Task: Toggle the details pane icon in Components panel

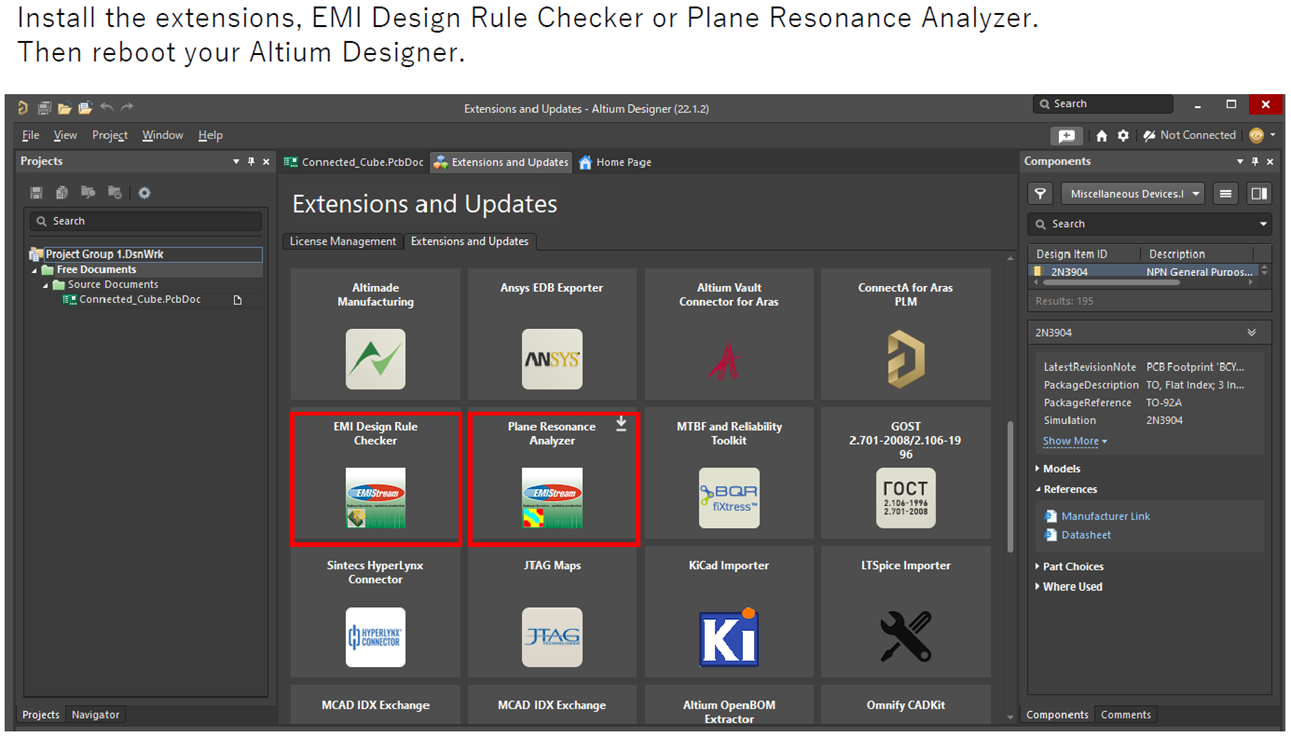Action: pyautogui.click(x=1259, y=194)
